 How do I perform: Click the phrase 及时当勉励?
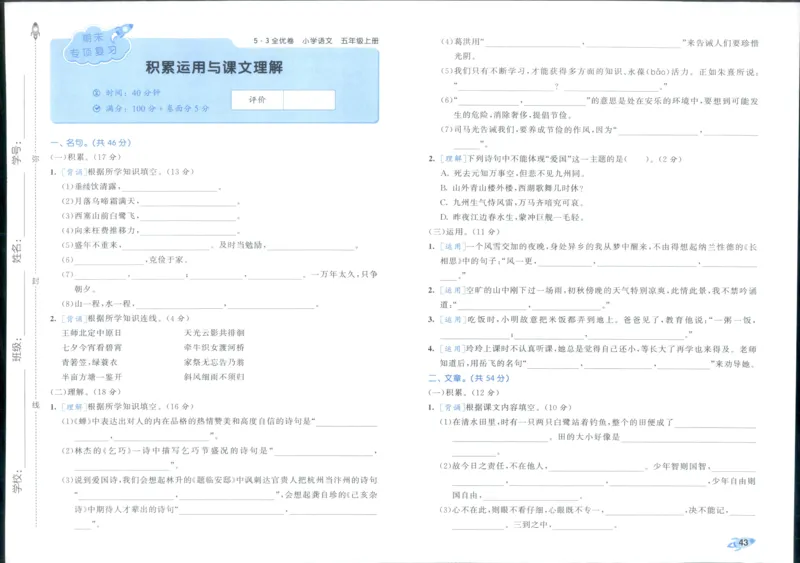coord(242,245)
